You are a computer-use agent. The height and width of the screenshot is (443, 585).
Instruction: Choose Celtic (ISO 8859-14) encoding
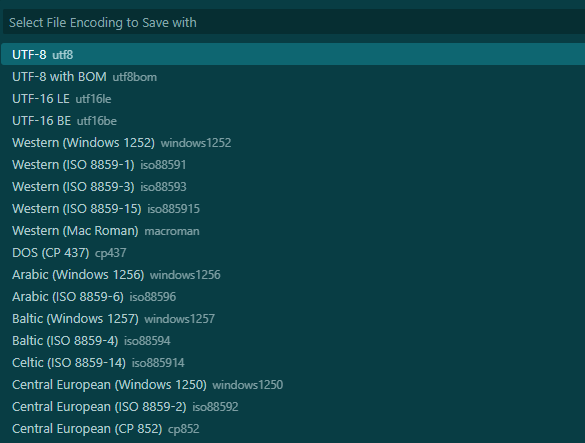293,363
